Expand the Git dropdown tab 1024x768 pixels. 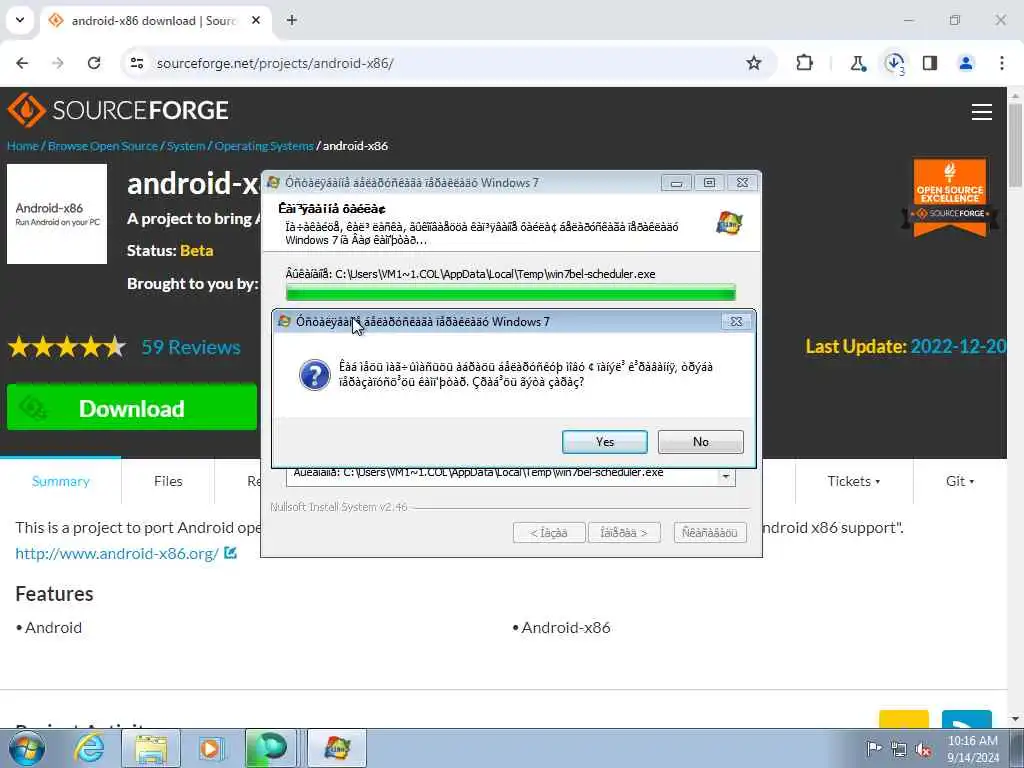coord(960,481)
